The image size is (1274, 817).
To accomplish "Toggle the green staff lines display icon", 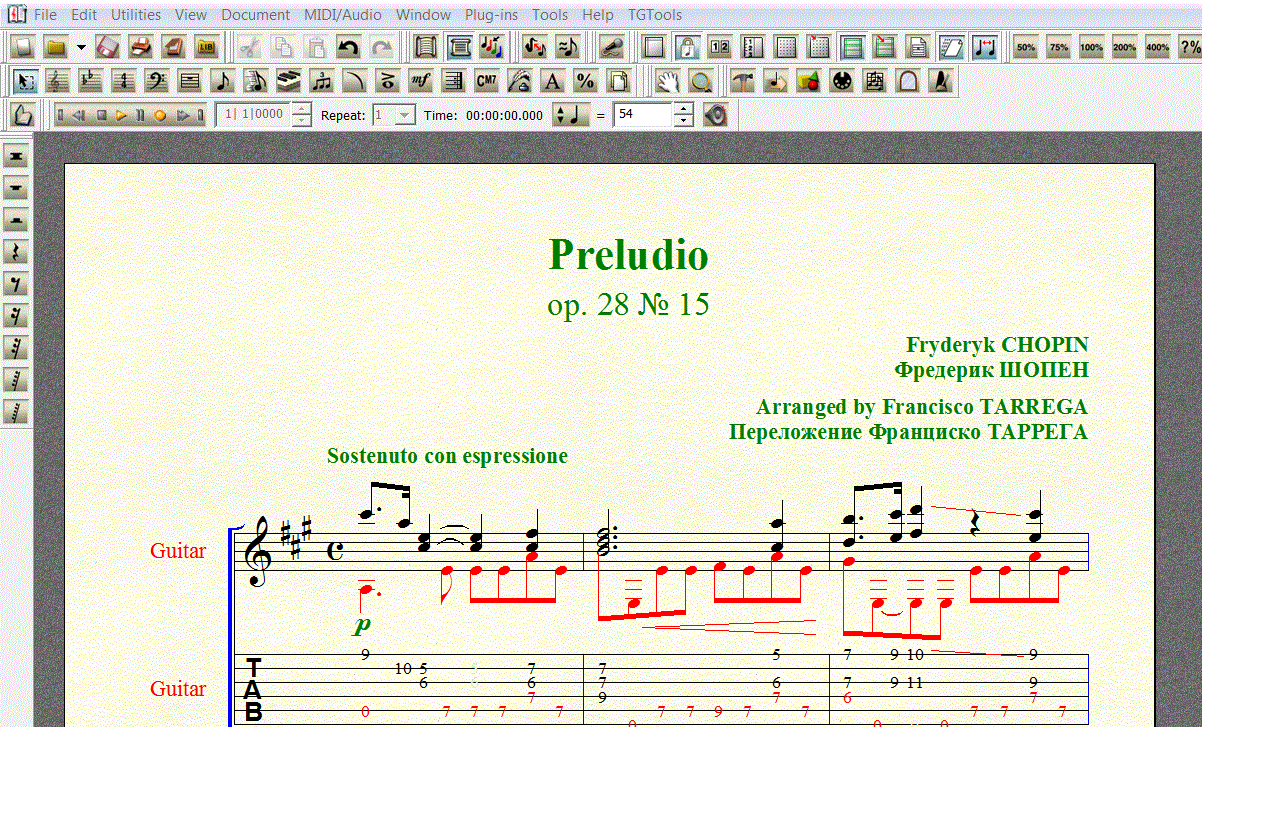I will pos(852,47).
